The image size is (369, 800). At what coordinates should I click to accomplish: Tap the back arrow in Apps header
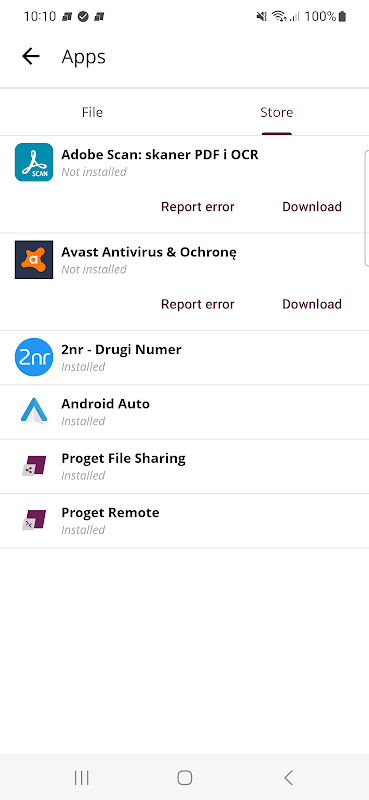[31, 56]
